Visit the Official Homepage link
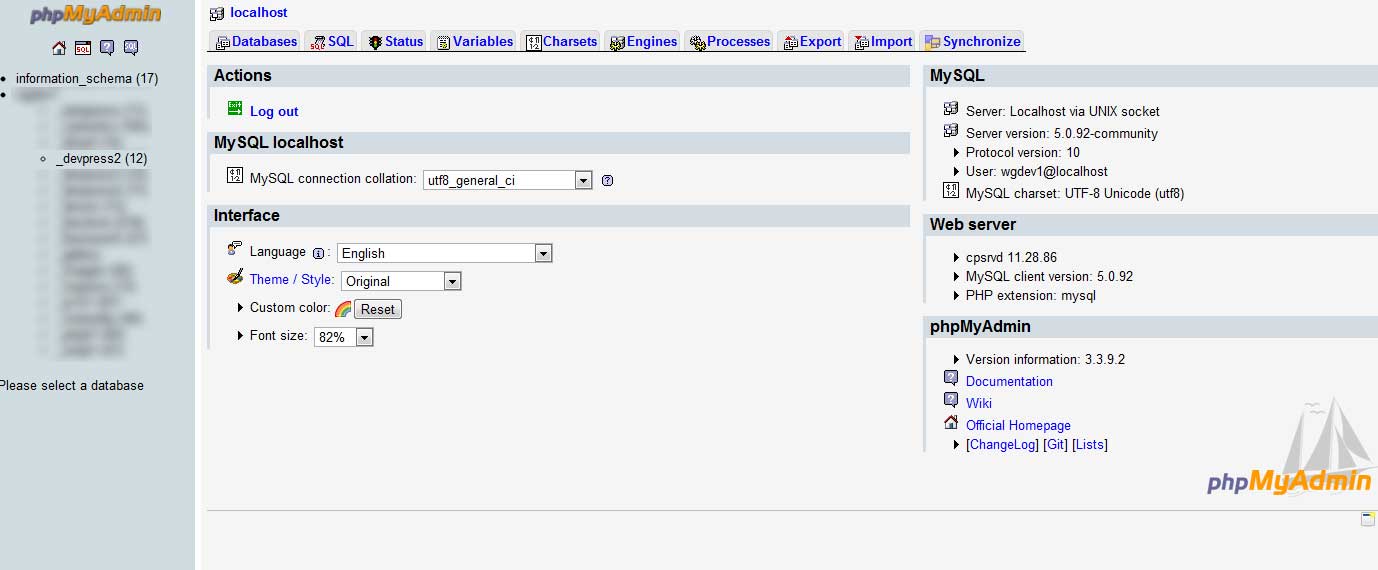The image size is (1378, 570). [1018, 425]
